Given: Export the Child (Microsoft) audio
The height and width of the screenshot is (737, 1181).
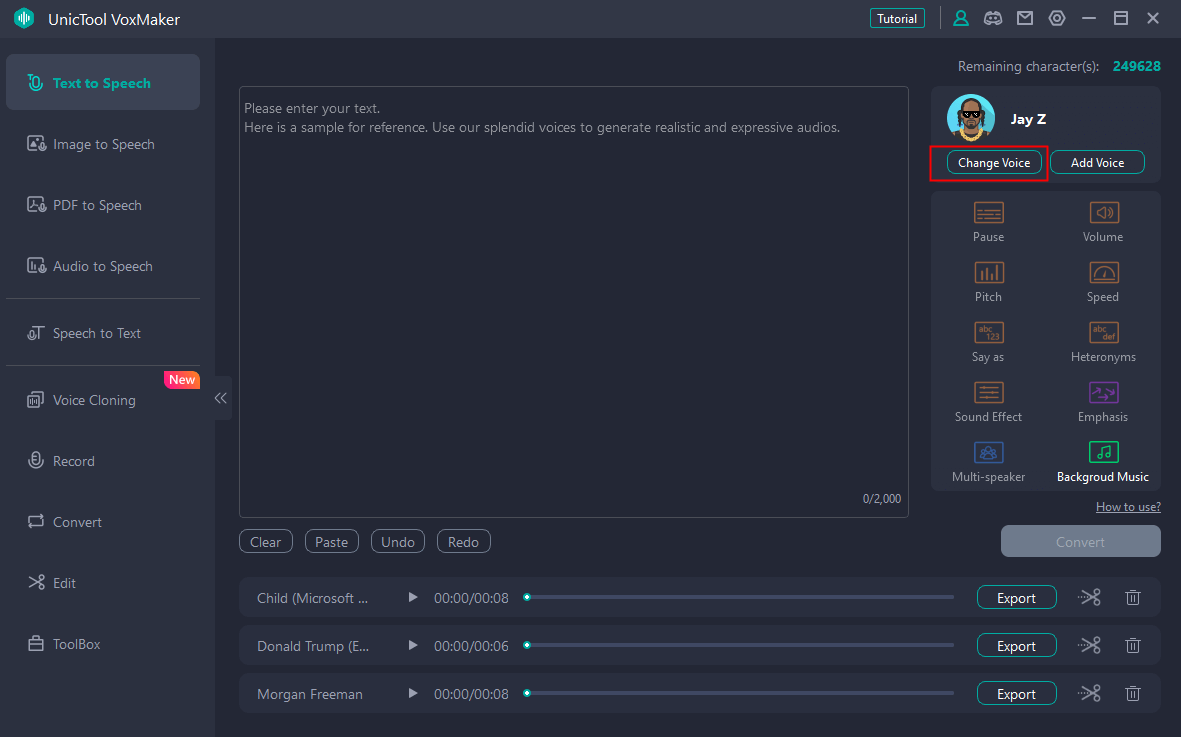Looking at the screenshot, I should tap(1016, 597).
